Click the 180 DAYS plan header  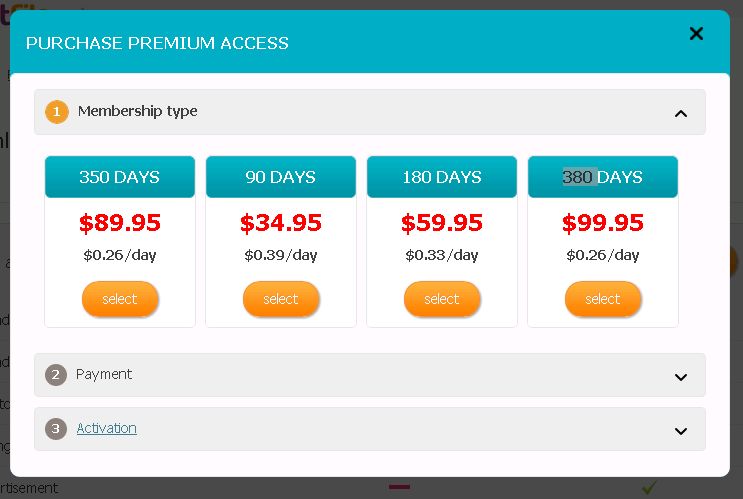click(442, 177)
